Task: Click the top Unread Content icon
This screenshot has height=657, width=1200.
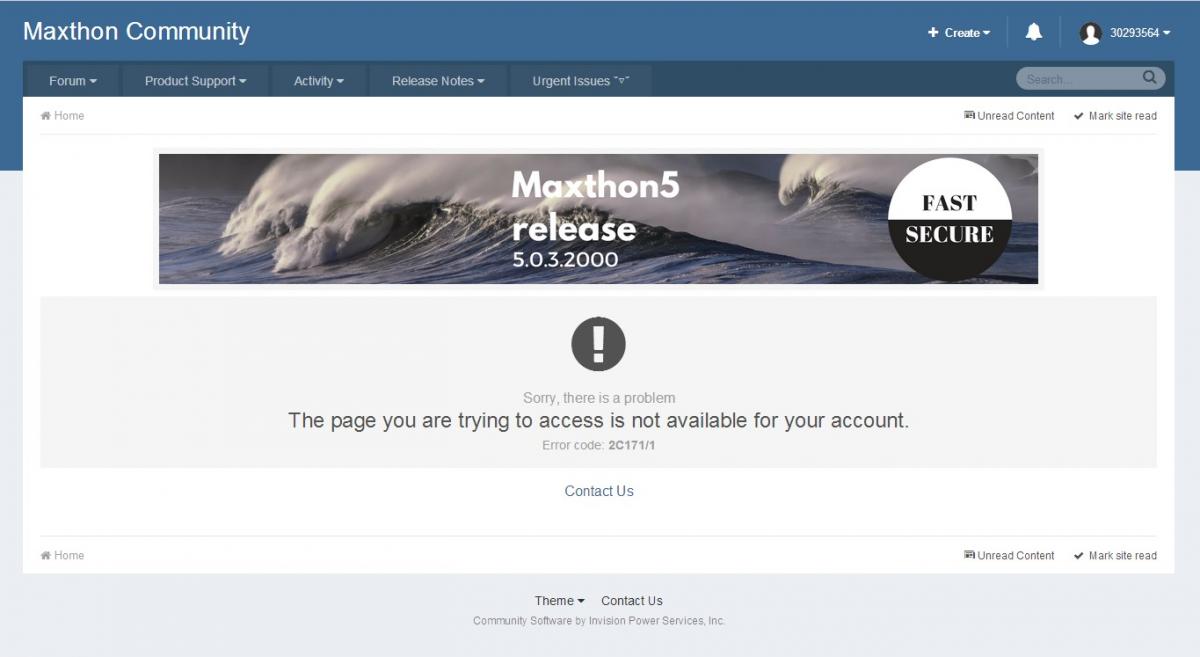Action: 969,116
